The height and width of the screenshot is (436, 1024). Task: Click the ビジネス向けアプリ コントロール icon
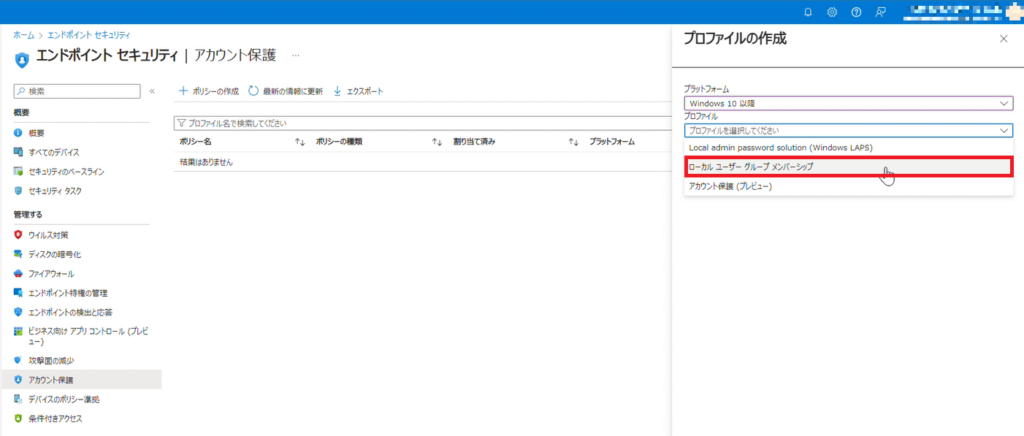(18, 332)
